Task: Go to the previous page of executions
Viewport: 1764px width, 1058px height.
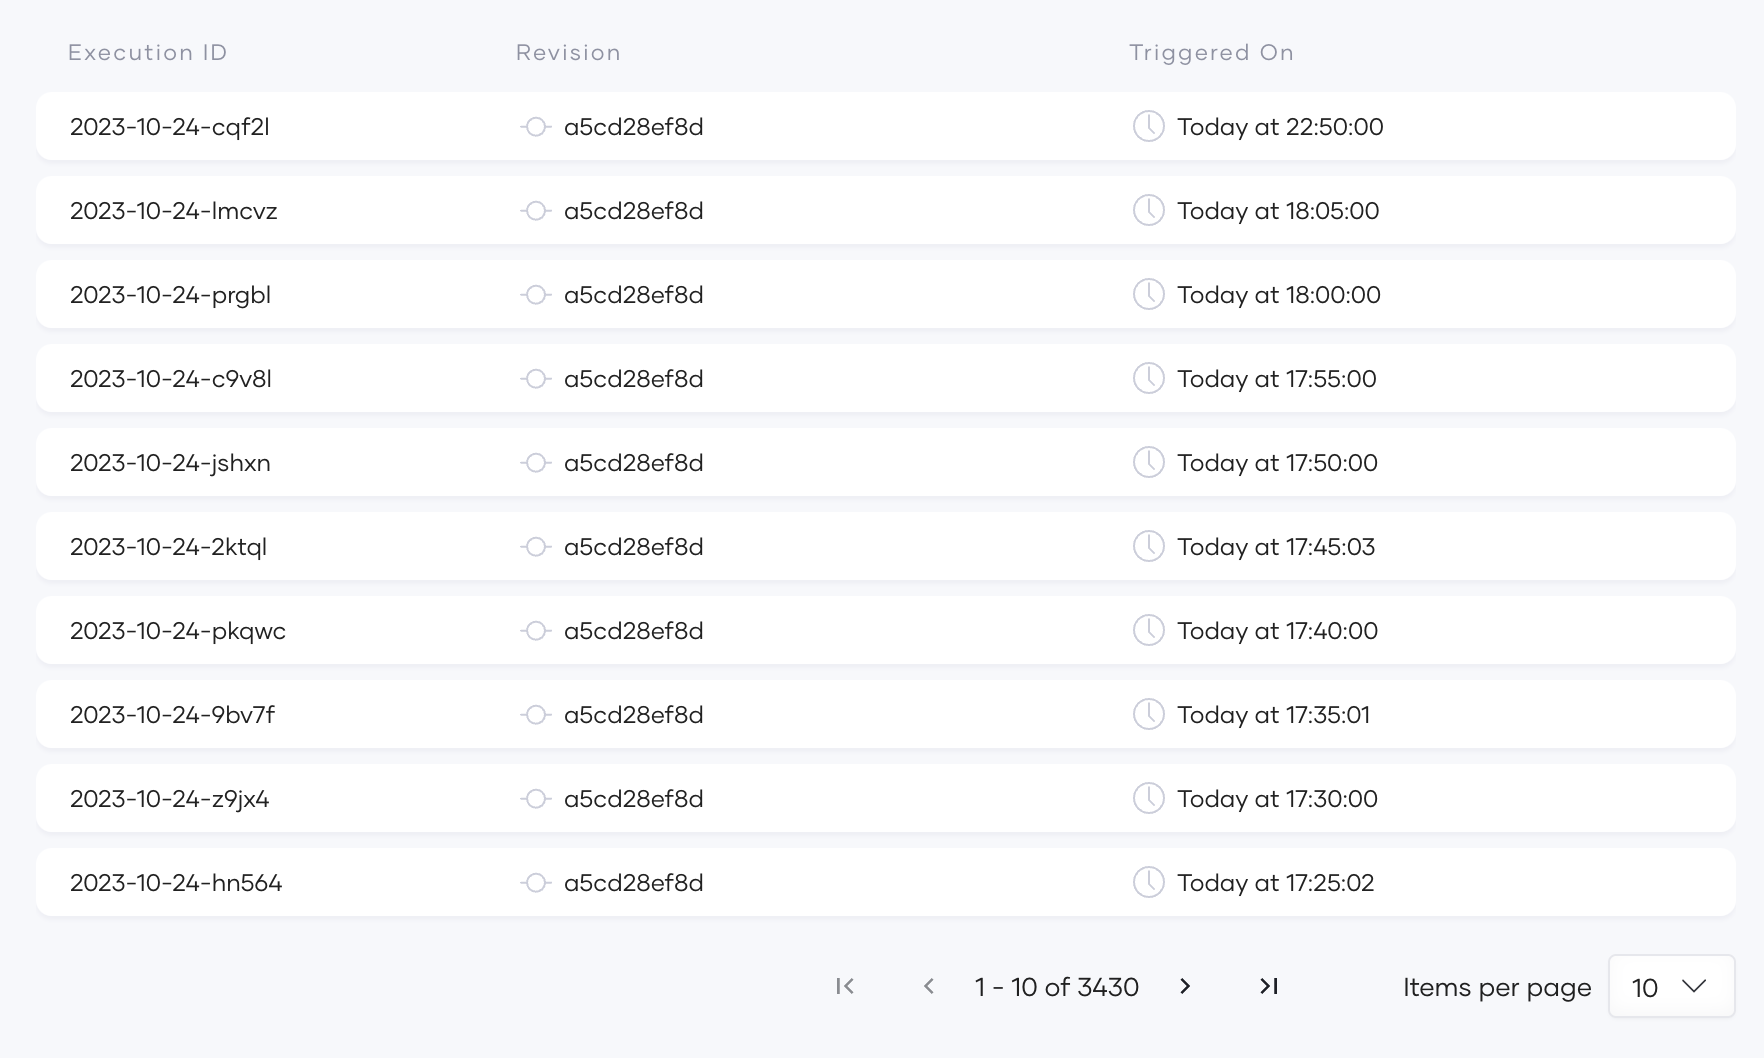Action: (929, 987)
